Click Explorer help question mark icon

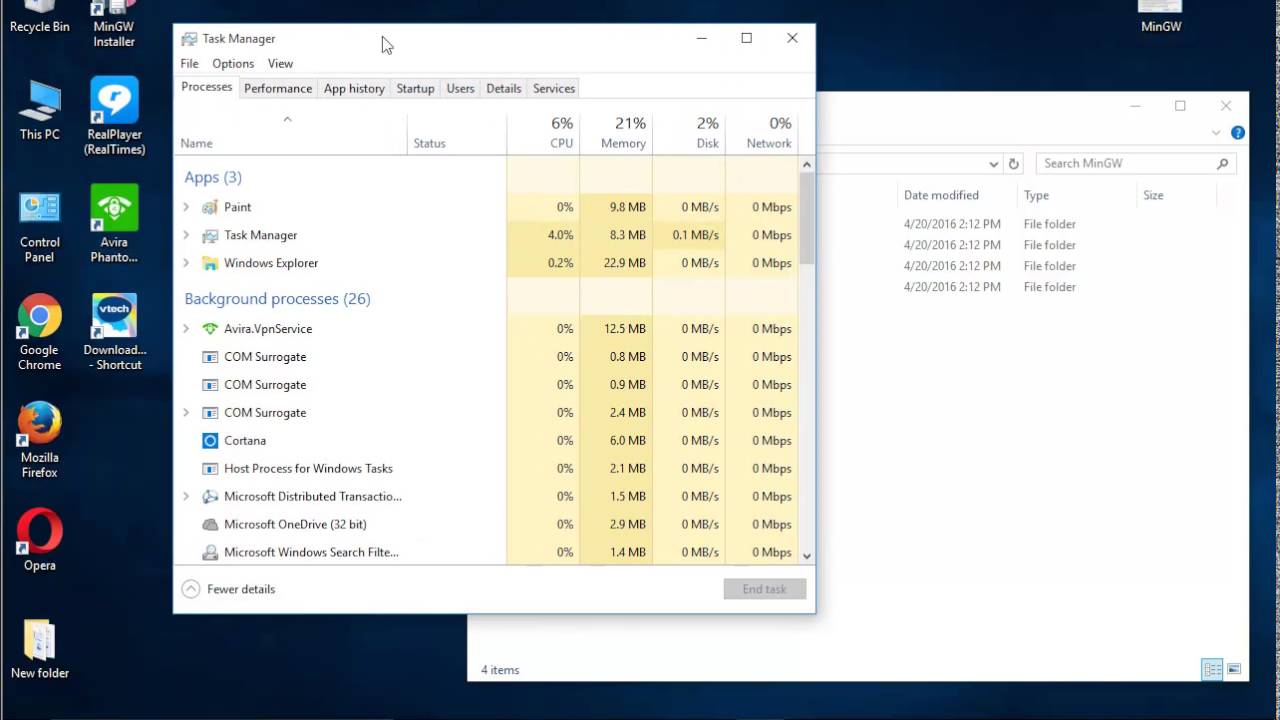[1238, 132]
